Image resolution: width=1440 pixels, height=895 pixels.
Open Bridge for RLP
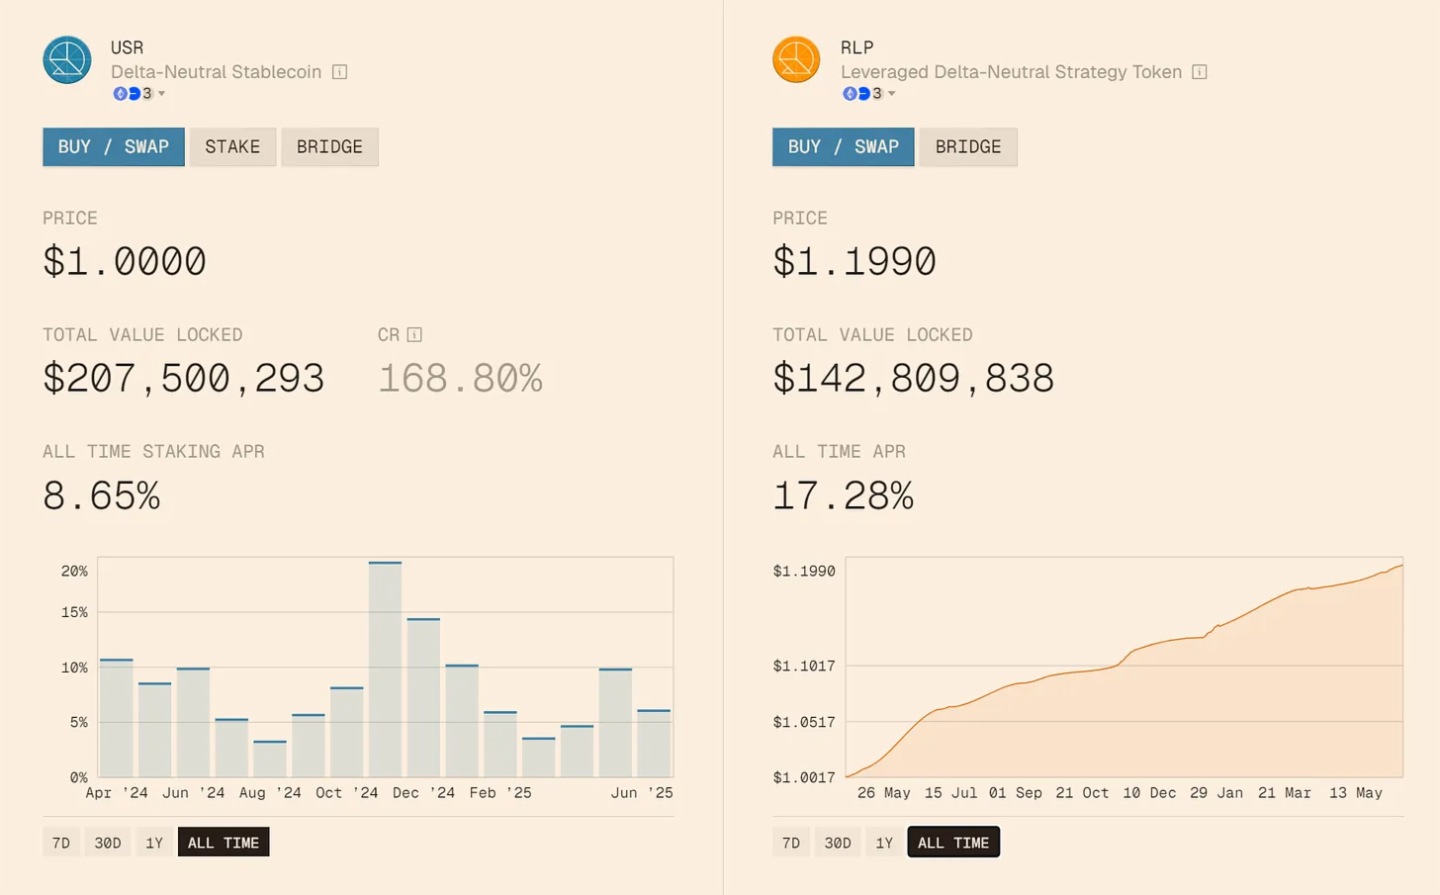967,147
